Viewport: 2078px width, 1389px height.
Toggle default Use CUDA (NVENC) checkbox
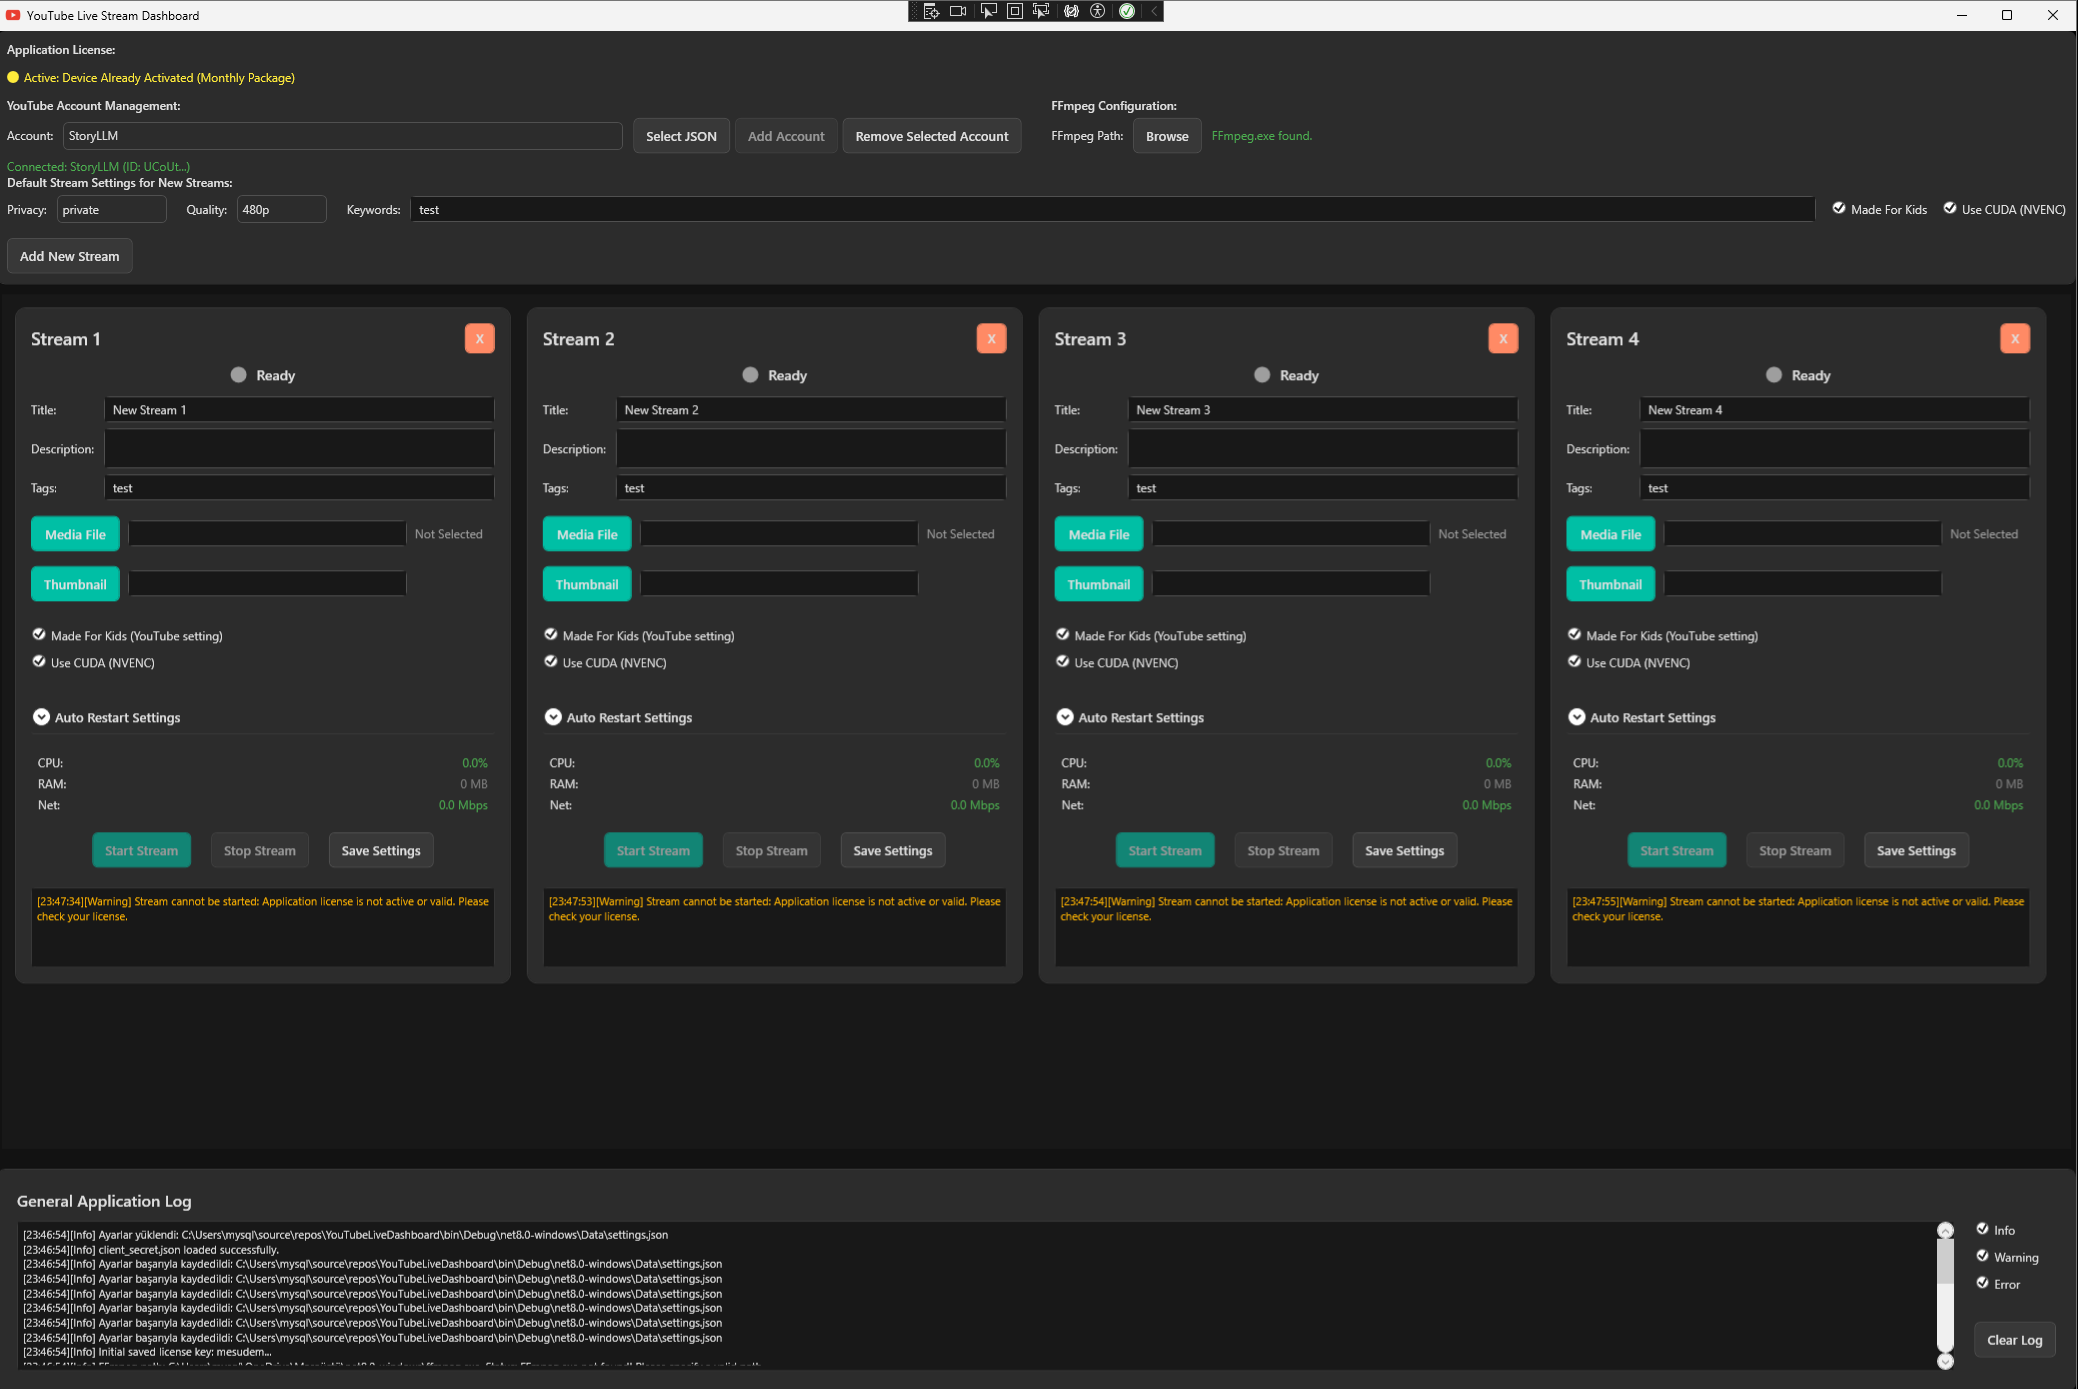click(1950, 208)
